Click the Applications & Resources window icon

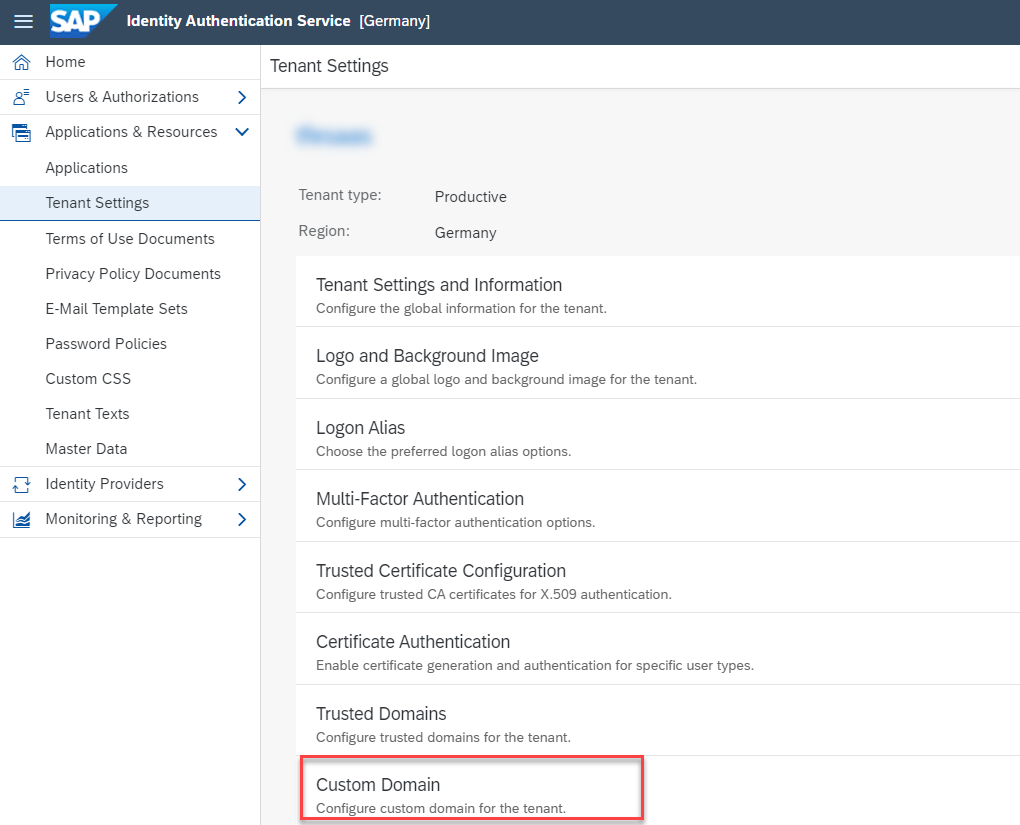21,132
